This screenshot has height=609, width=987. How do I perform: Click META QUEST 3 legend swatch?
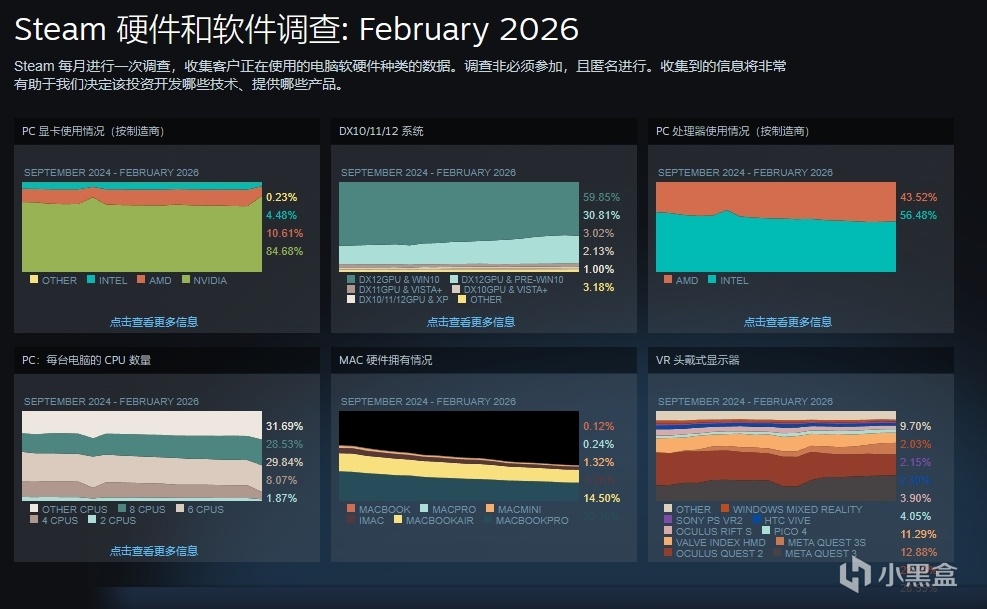[777, 552]
